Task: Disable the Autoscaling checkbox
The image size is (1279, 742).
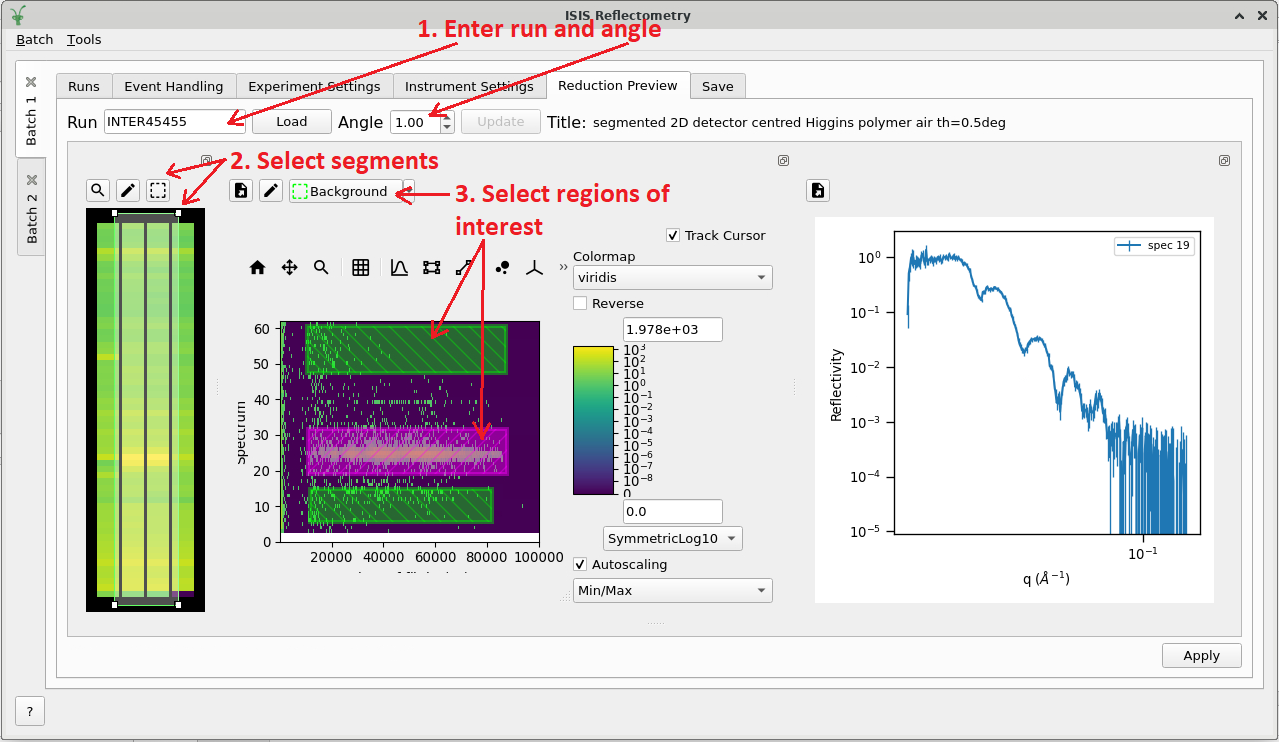Action: coord(580,564)
